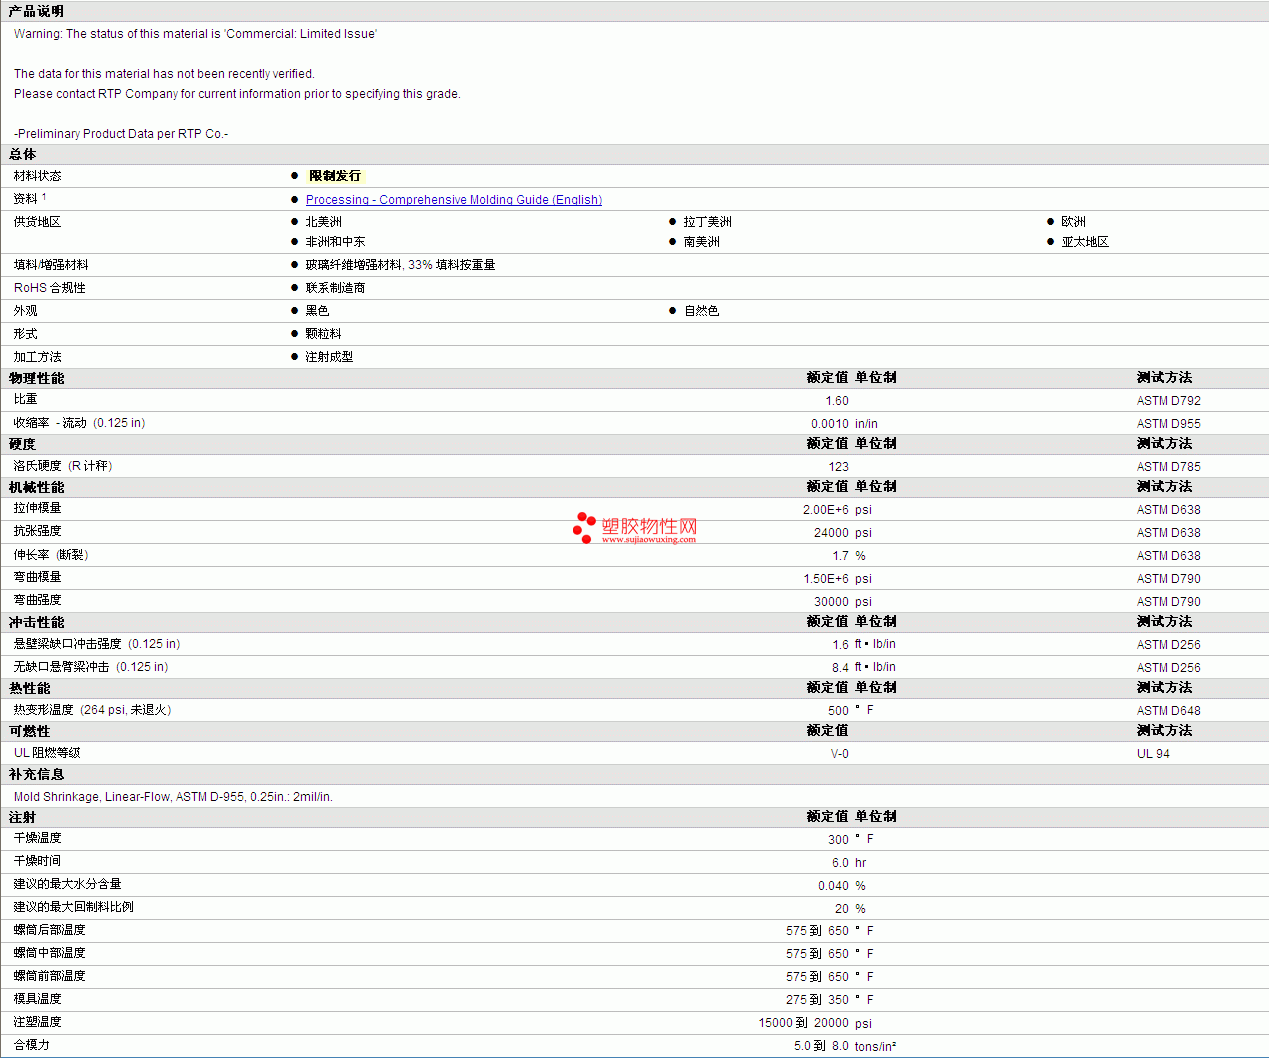
Task: Click notched Izod impact value 1.6
Action: click(841, 645)
